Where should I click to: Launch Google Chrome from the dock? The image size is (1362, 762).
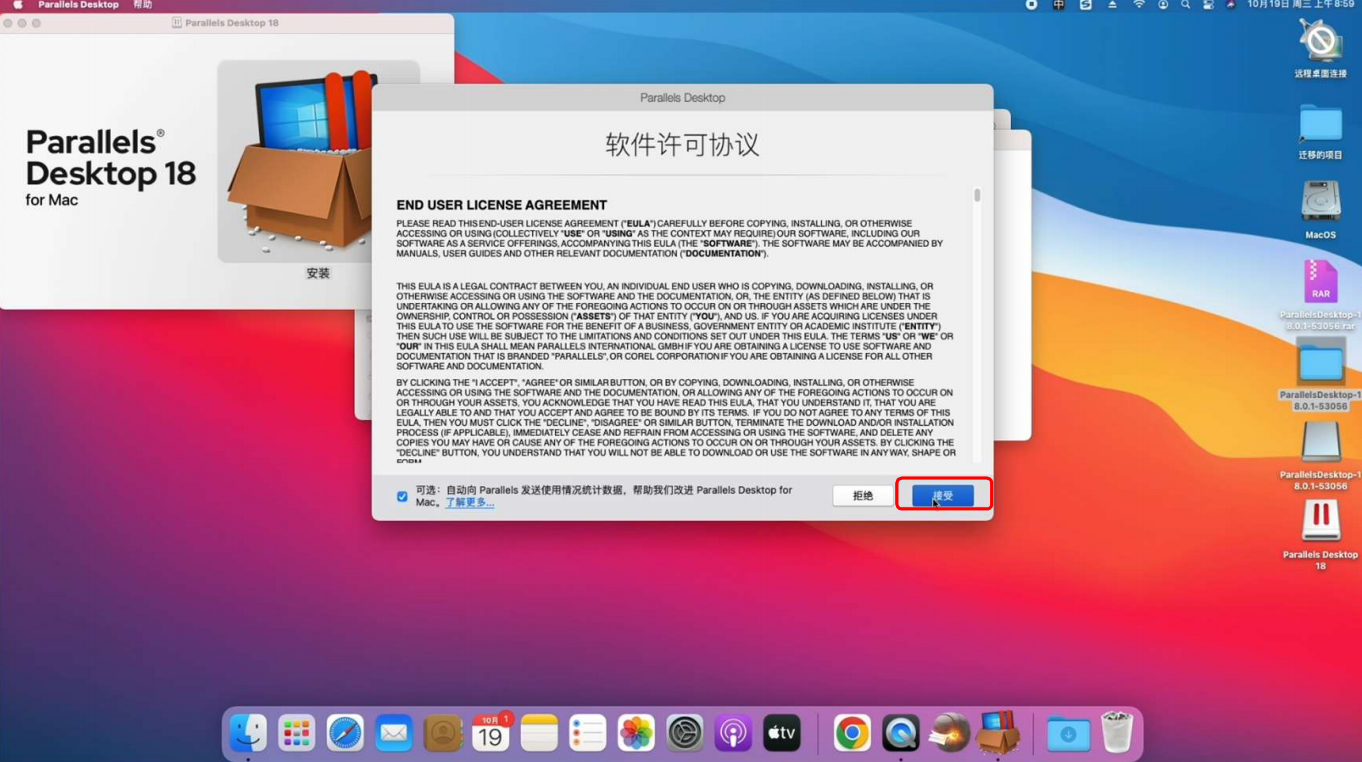point(852,733)
